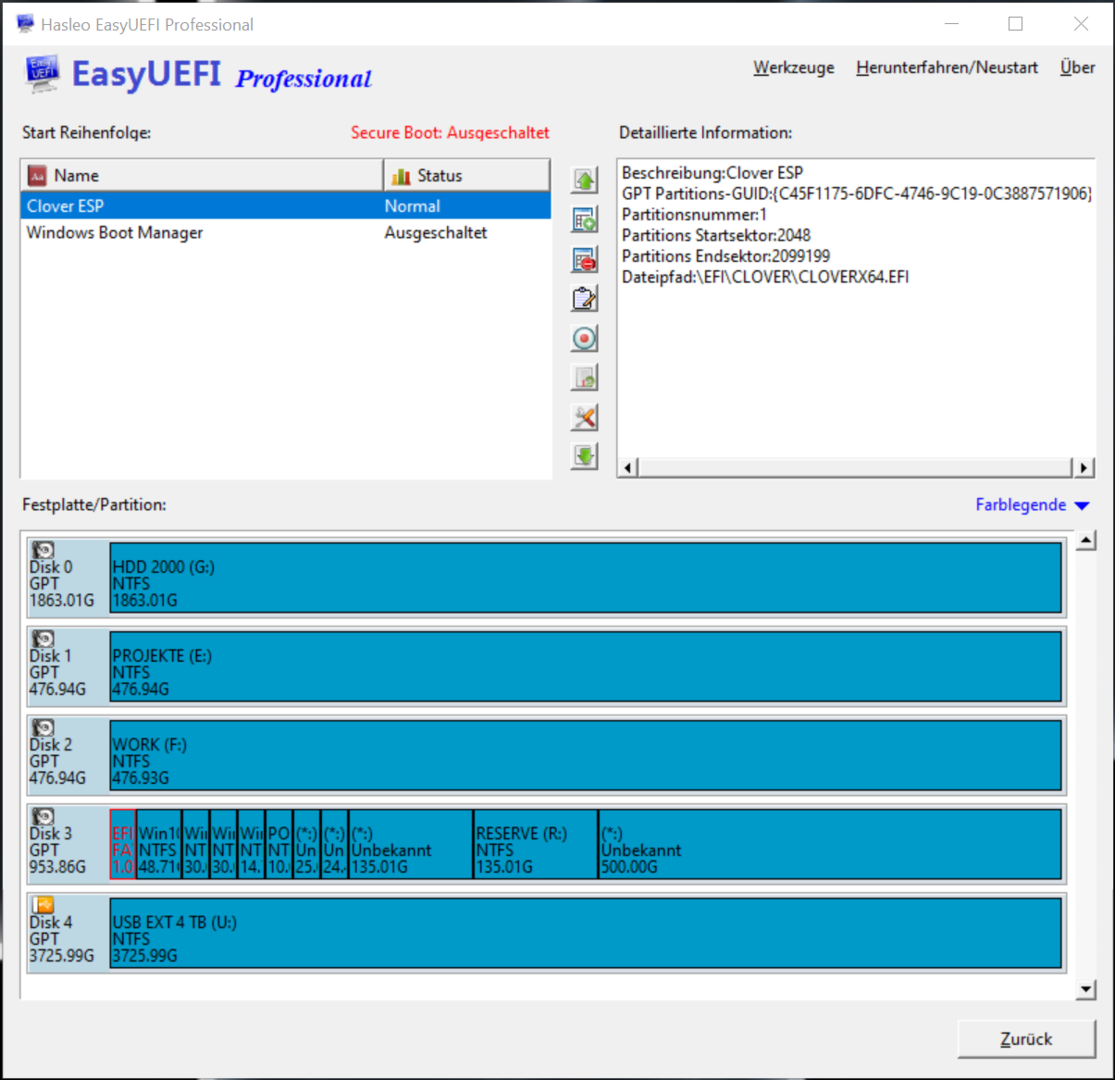This screenshot has width=1115, height=1080.
Task: Click the Disk 1 drive icon
Action: [x=43, y=638]
